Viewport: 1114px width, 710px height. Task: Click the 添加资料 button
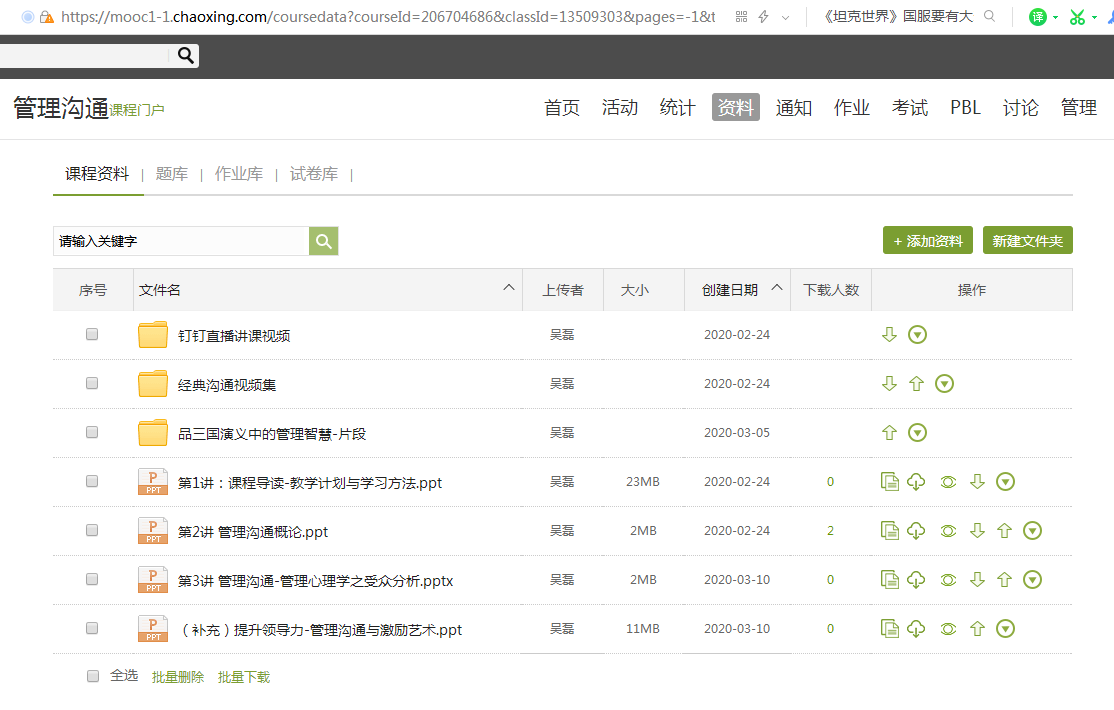(x=928, y=241)
